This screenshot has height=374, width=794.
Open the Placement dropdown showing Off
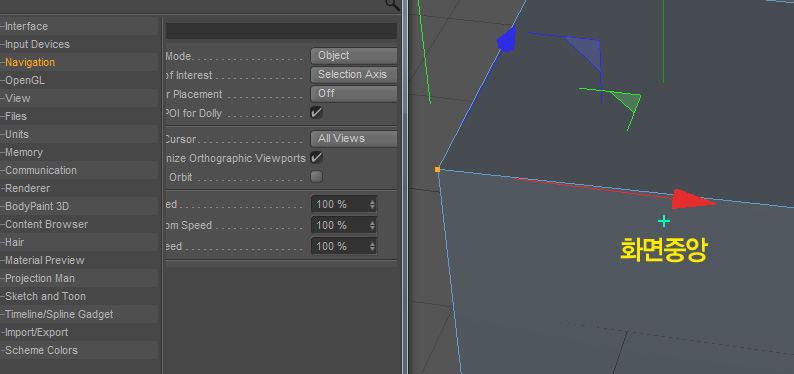pyautogui.click(x=353, y=94)
